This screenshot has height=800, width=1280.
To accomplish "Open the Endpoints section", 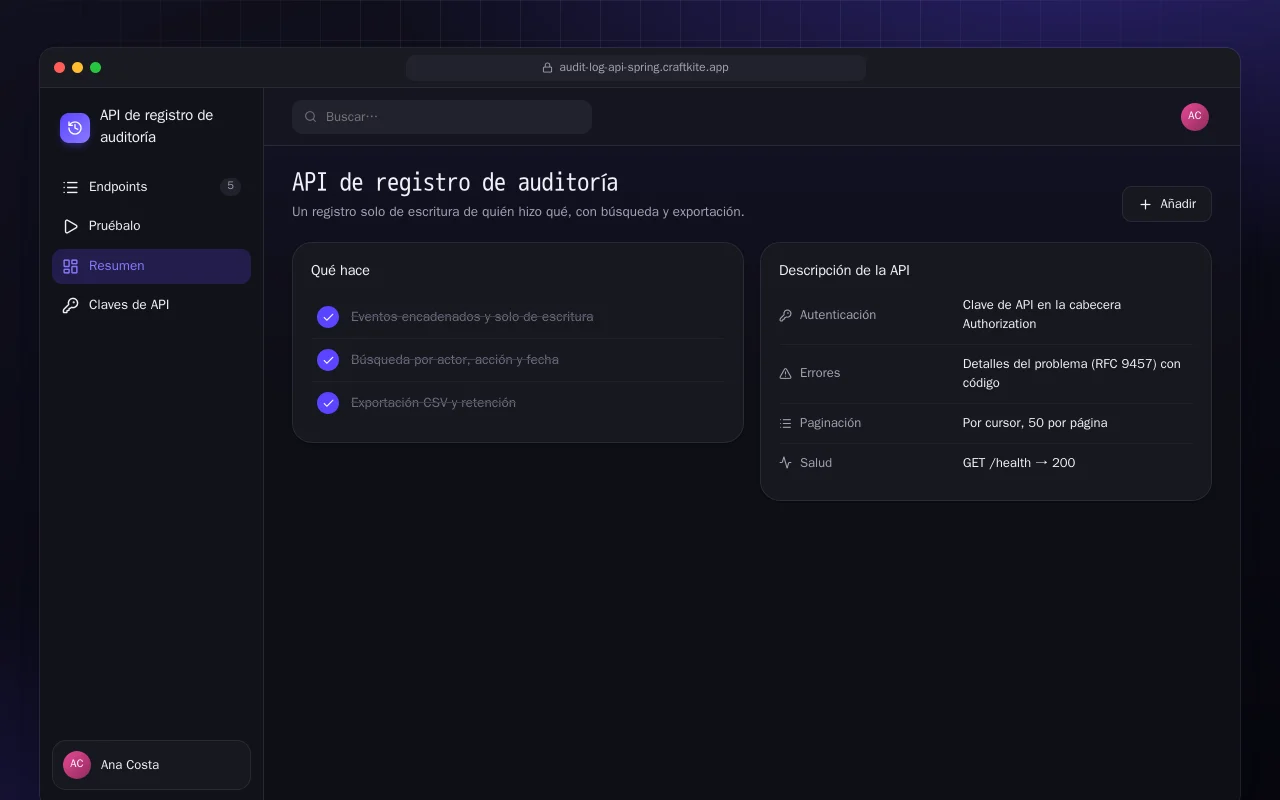I will click(x=151, y=187).
